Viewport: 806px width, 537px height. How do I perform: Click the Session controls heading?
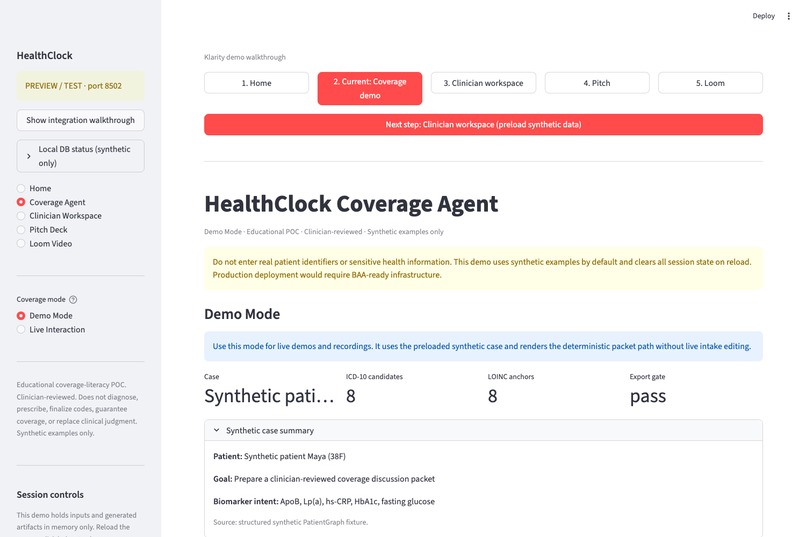click(50, 494)
